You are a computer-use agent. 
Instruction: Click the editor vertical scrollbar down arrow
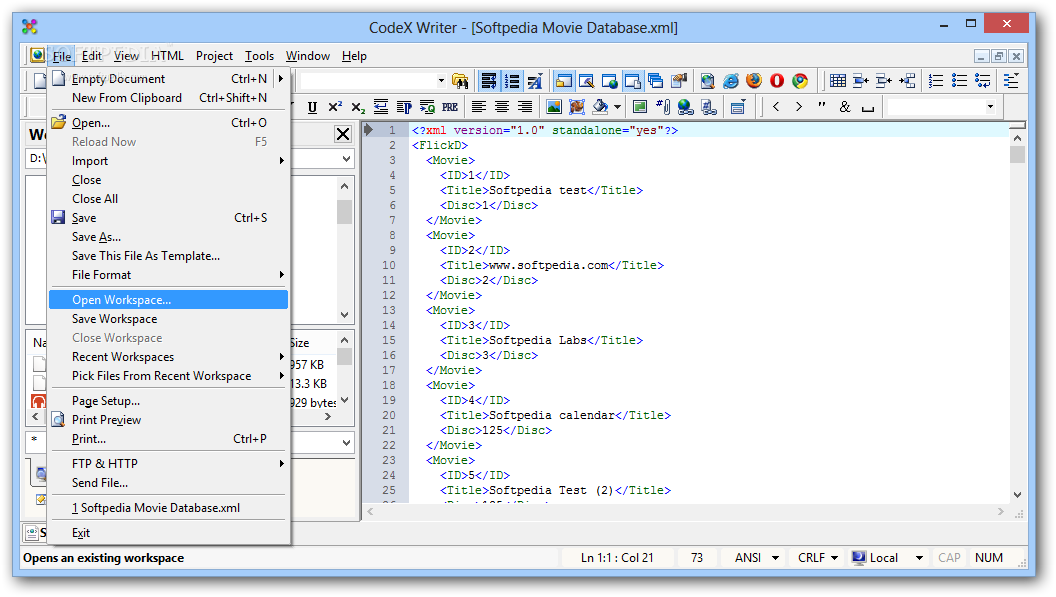1017,495
